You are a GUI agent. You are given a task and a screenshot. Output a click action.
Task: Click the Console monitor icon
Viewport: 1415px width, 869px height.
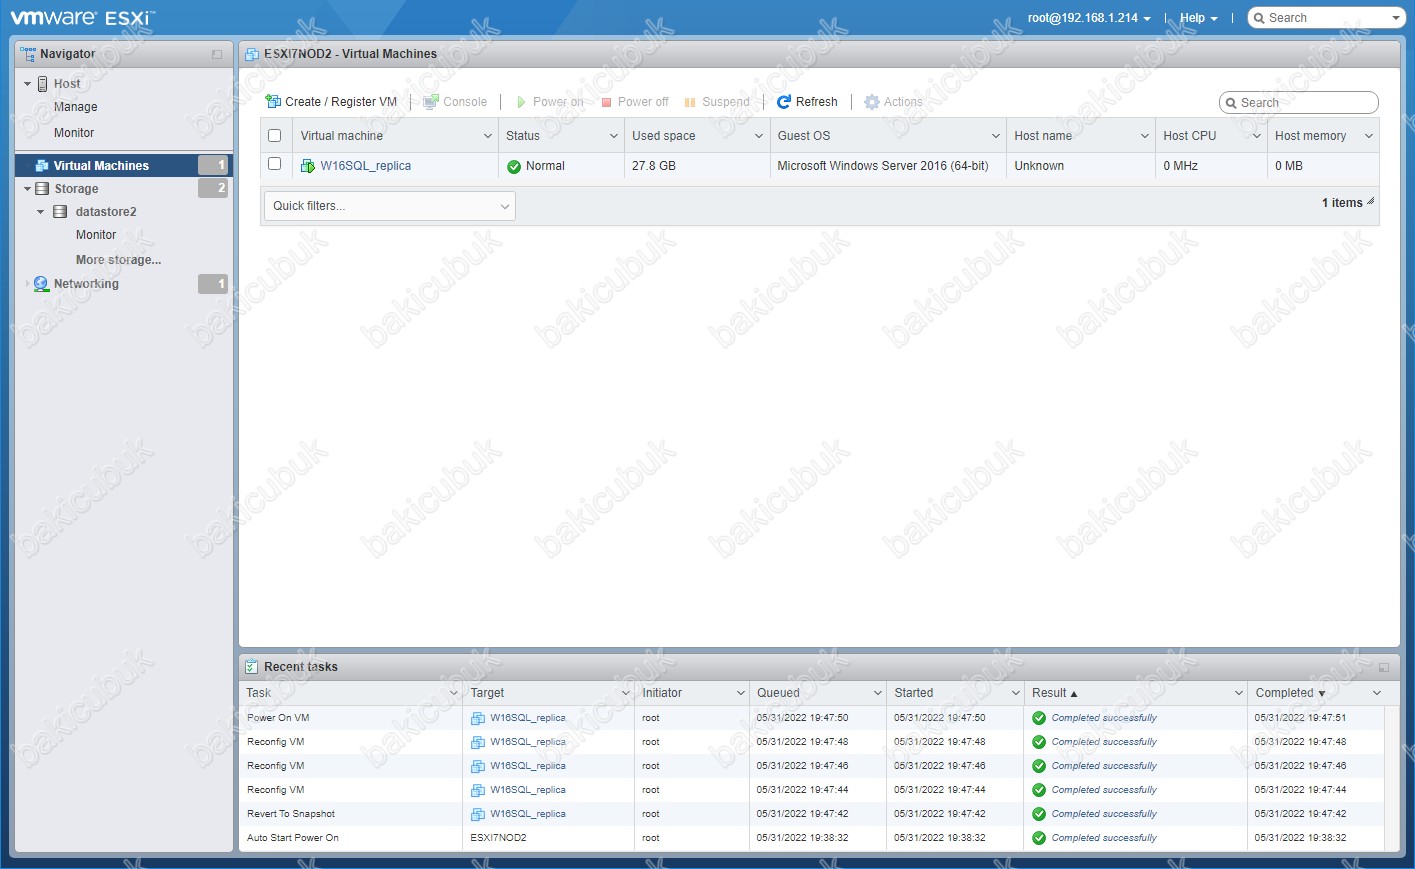coord(431,102)
